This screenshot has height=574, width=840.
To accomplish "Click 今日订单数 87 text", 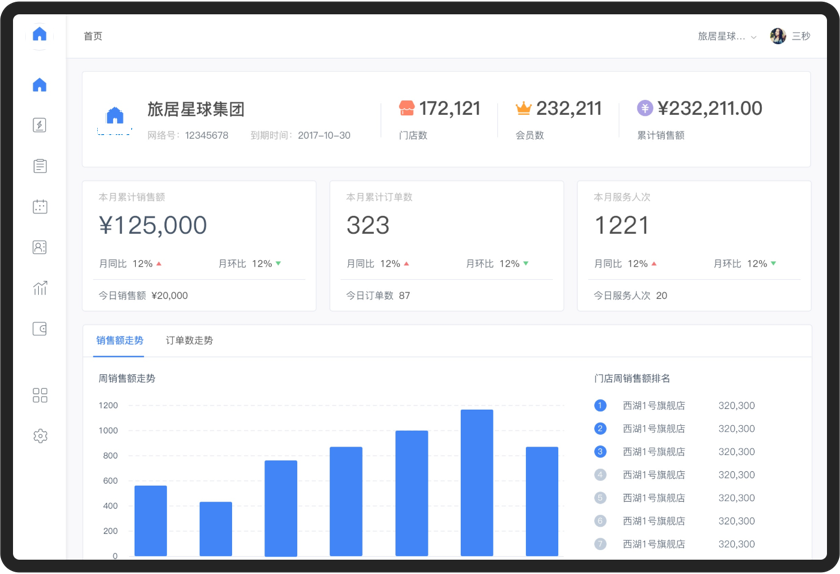I will [x=378, y=296].
